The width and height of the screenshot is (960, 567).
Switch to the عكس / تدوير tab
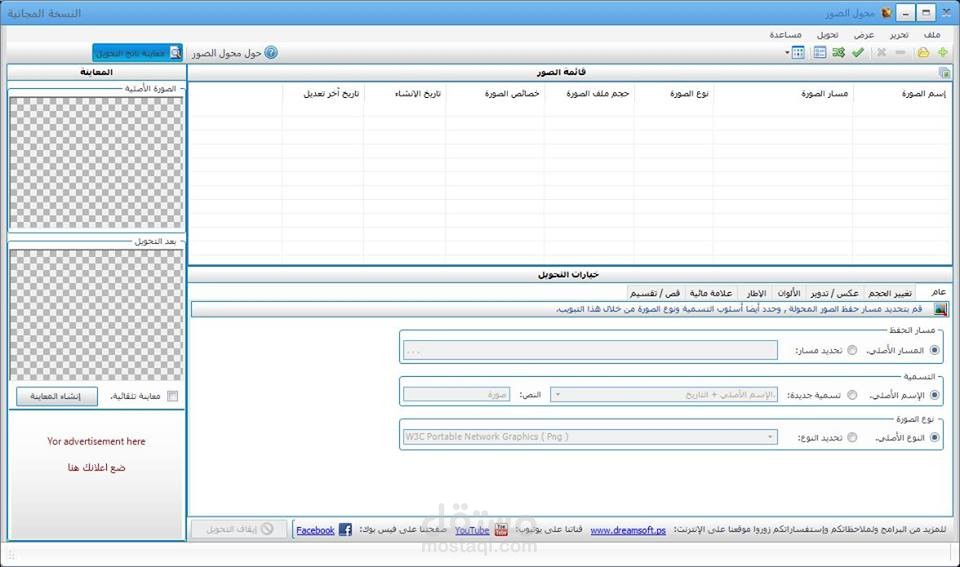pos(835,293)
